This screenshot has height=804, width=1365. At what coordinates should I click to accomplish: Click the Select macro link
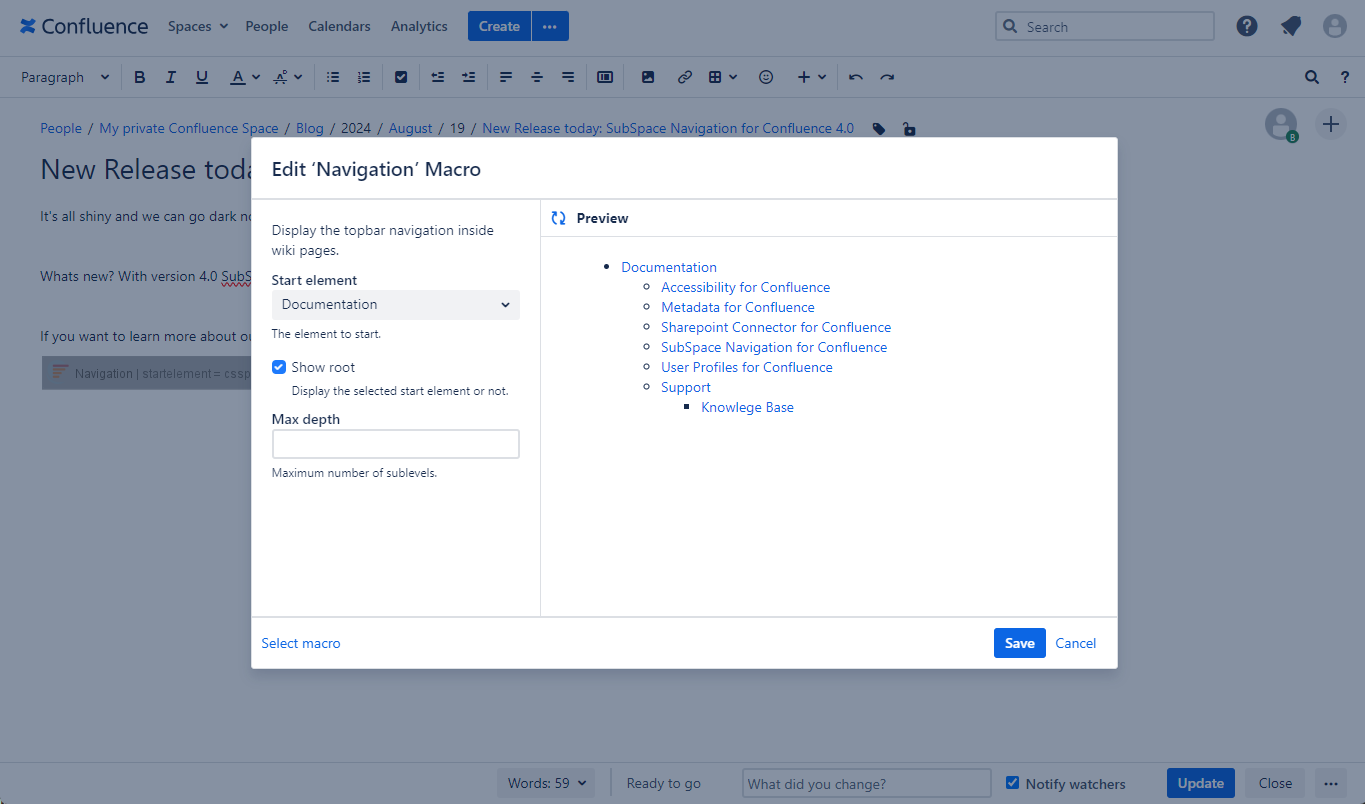(x=301, y=643)
